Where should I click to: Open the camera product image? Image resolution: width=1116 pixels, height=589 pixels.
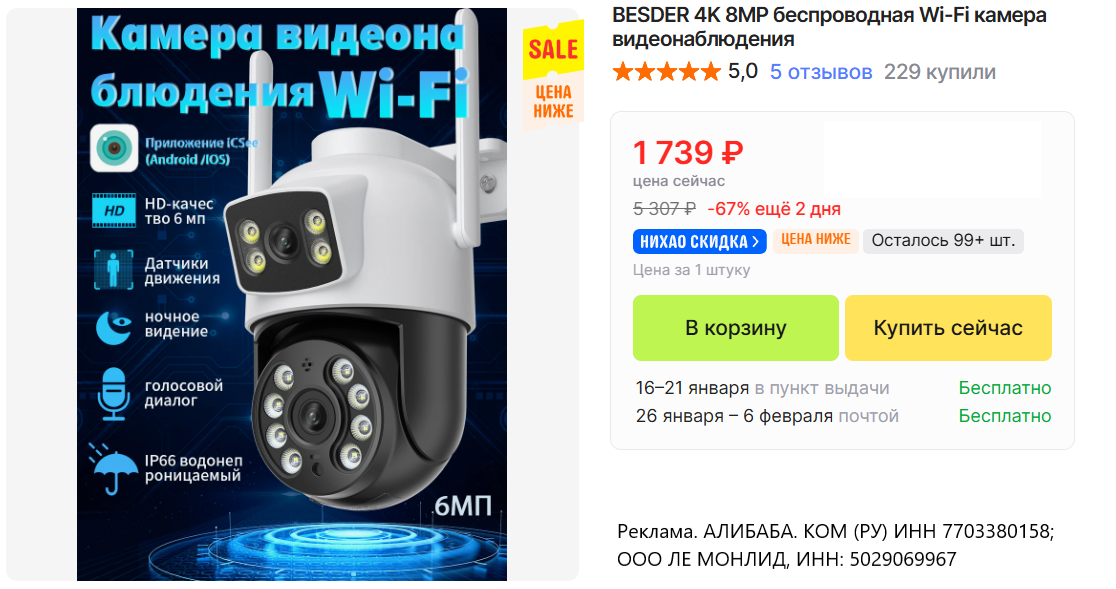click(292, 294)
